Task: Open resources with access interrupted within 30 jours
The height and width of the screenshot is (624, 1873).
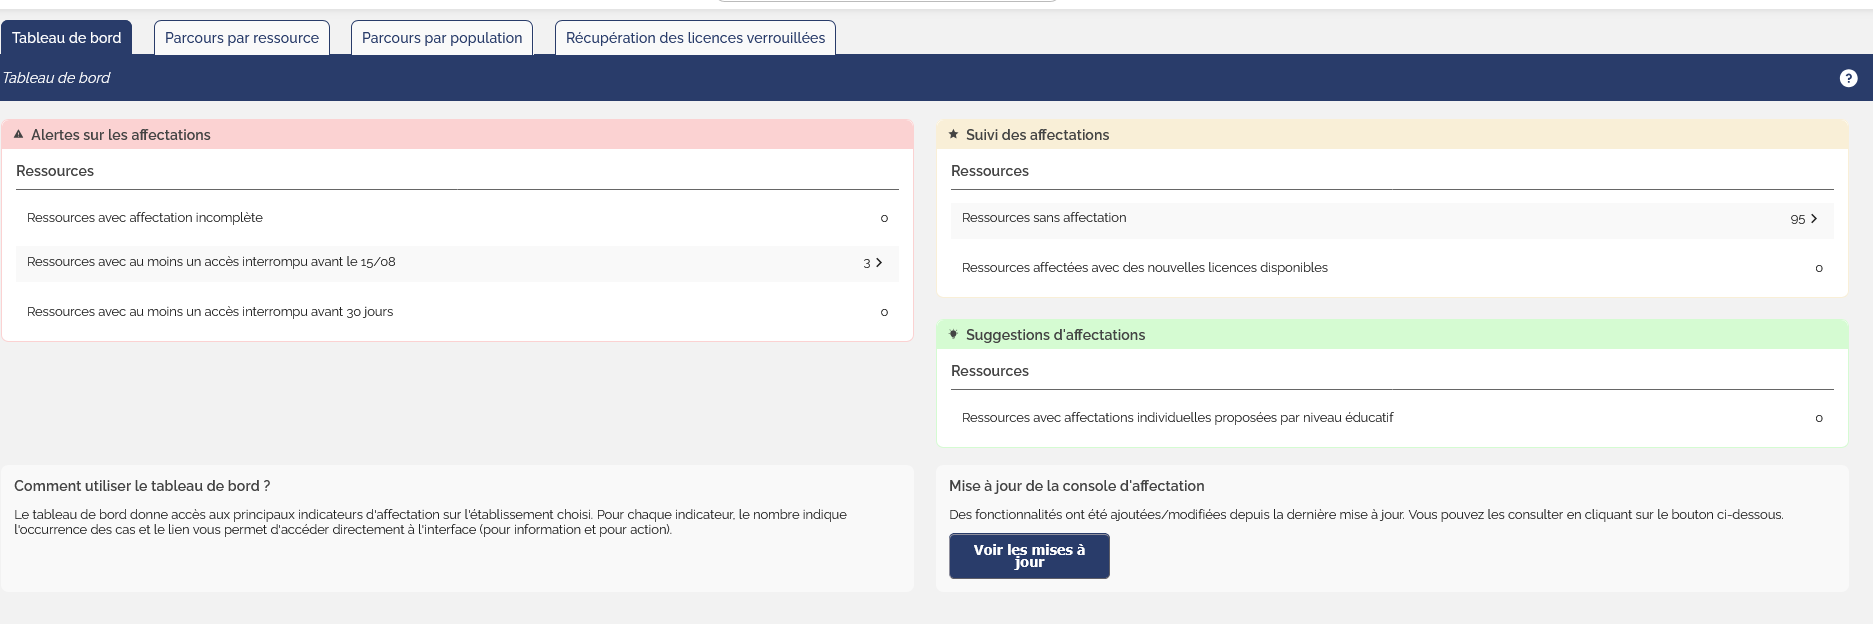Action: pos(457,312)
